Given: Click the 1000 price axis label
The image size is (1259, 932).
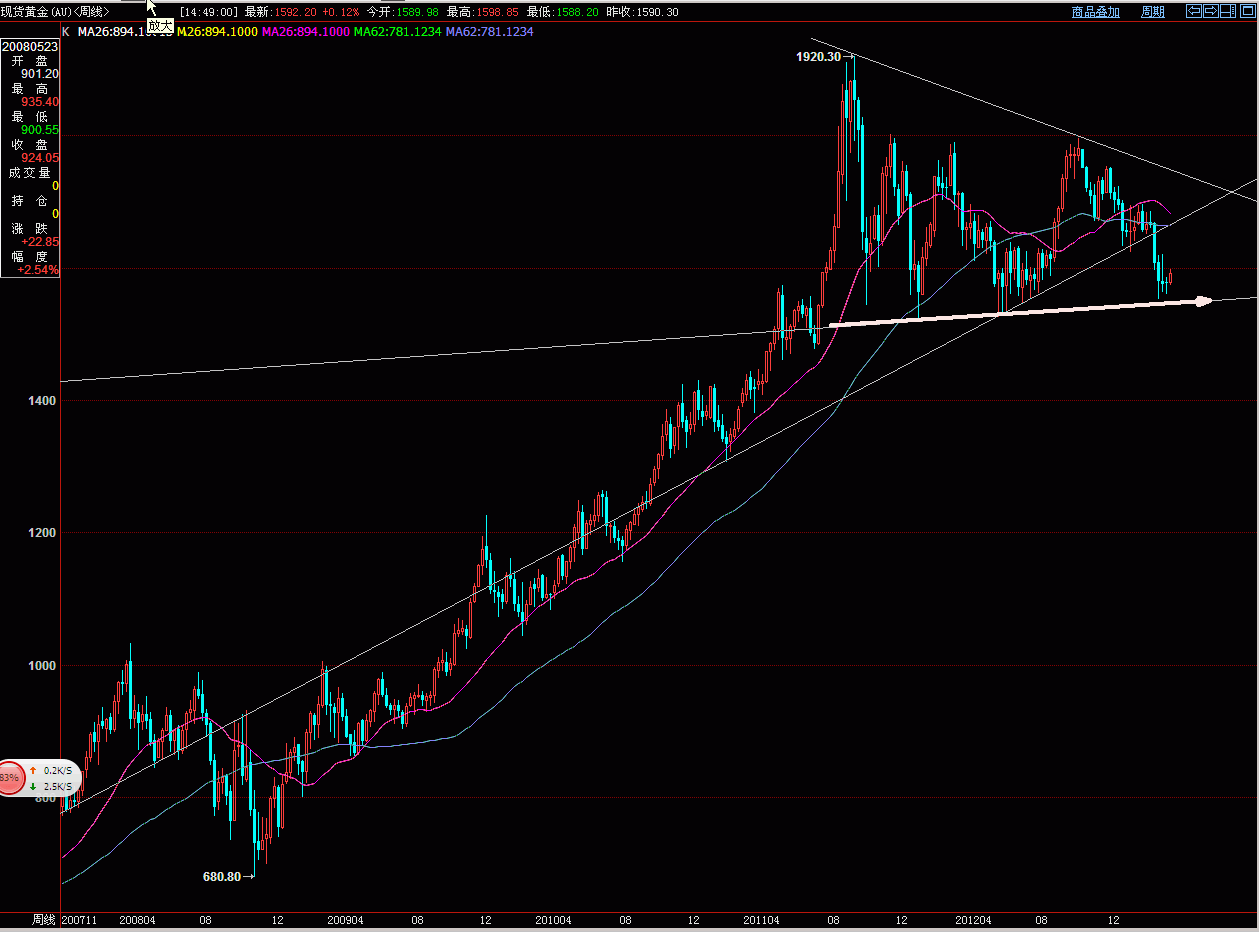Looking at the screenshot, I should (43, 665).
